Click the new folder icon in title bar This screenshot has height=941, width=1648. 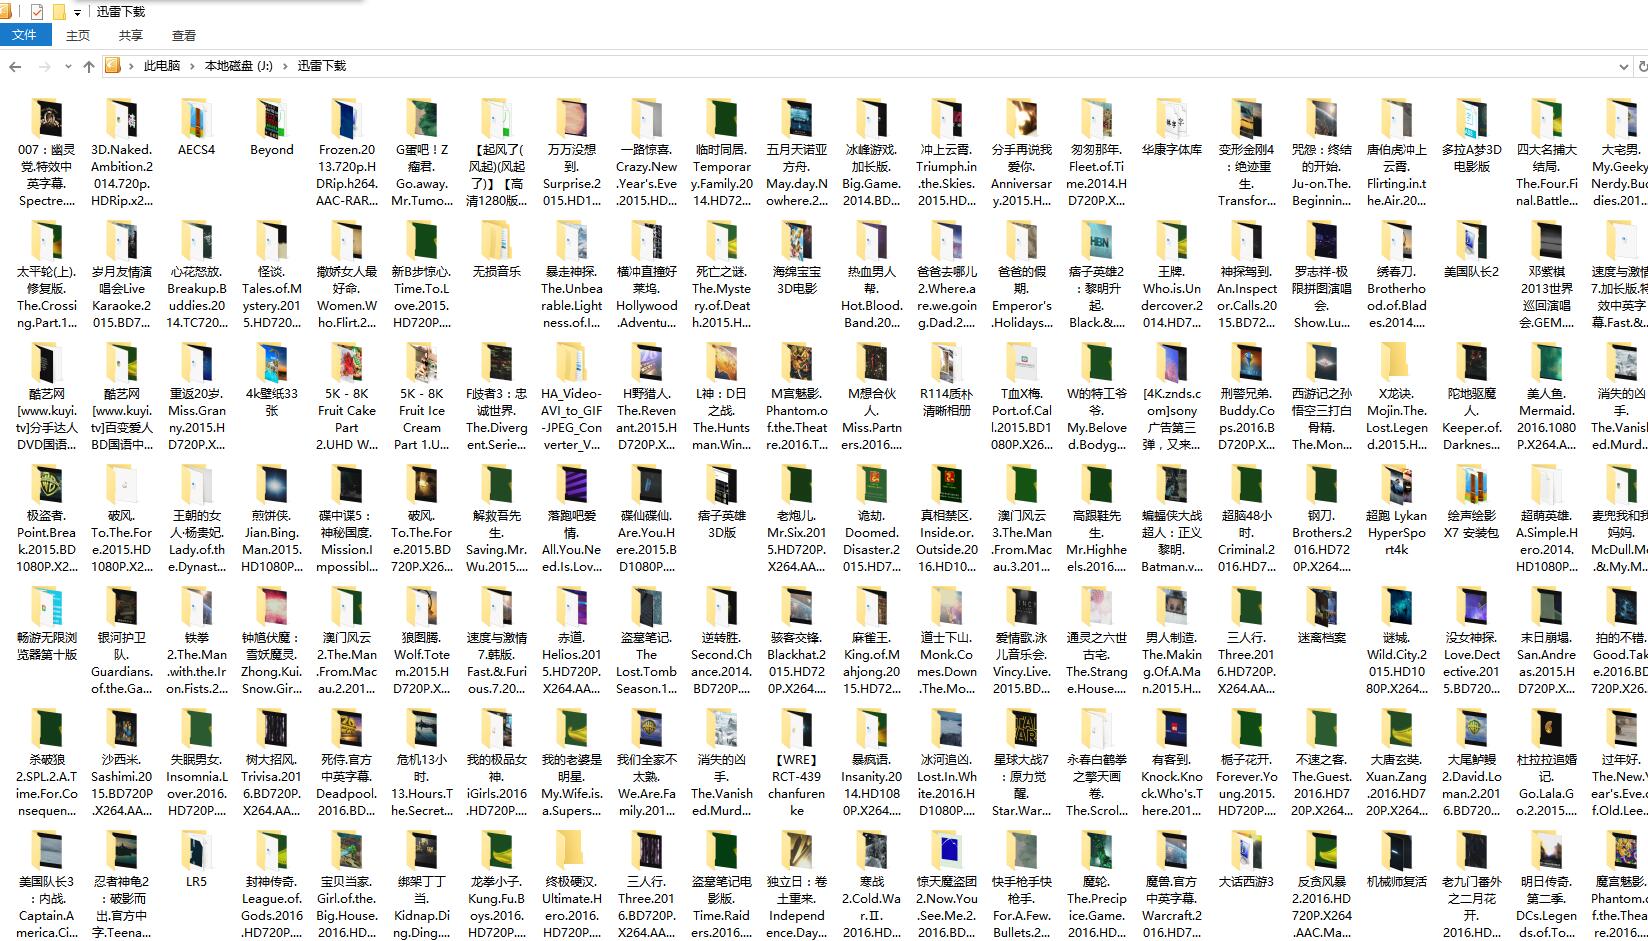(x=59, y=12)
